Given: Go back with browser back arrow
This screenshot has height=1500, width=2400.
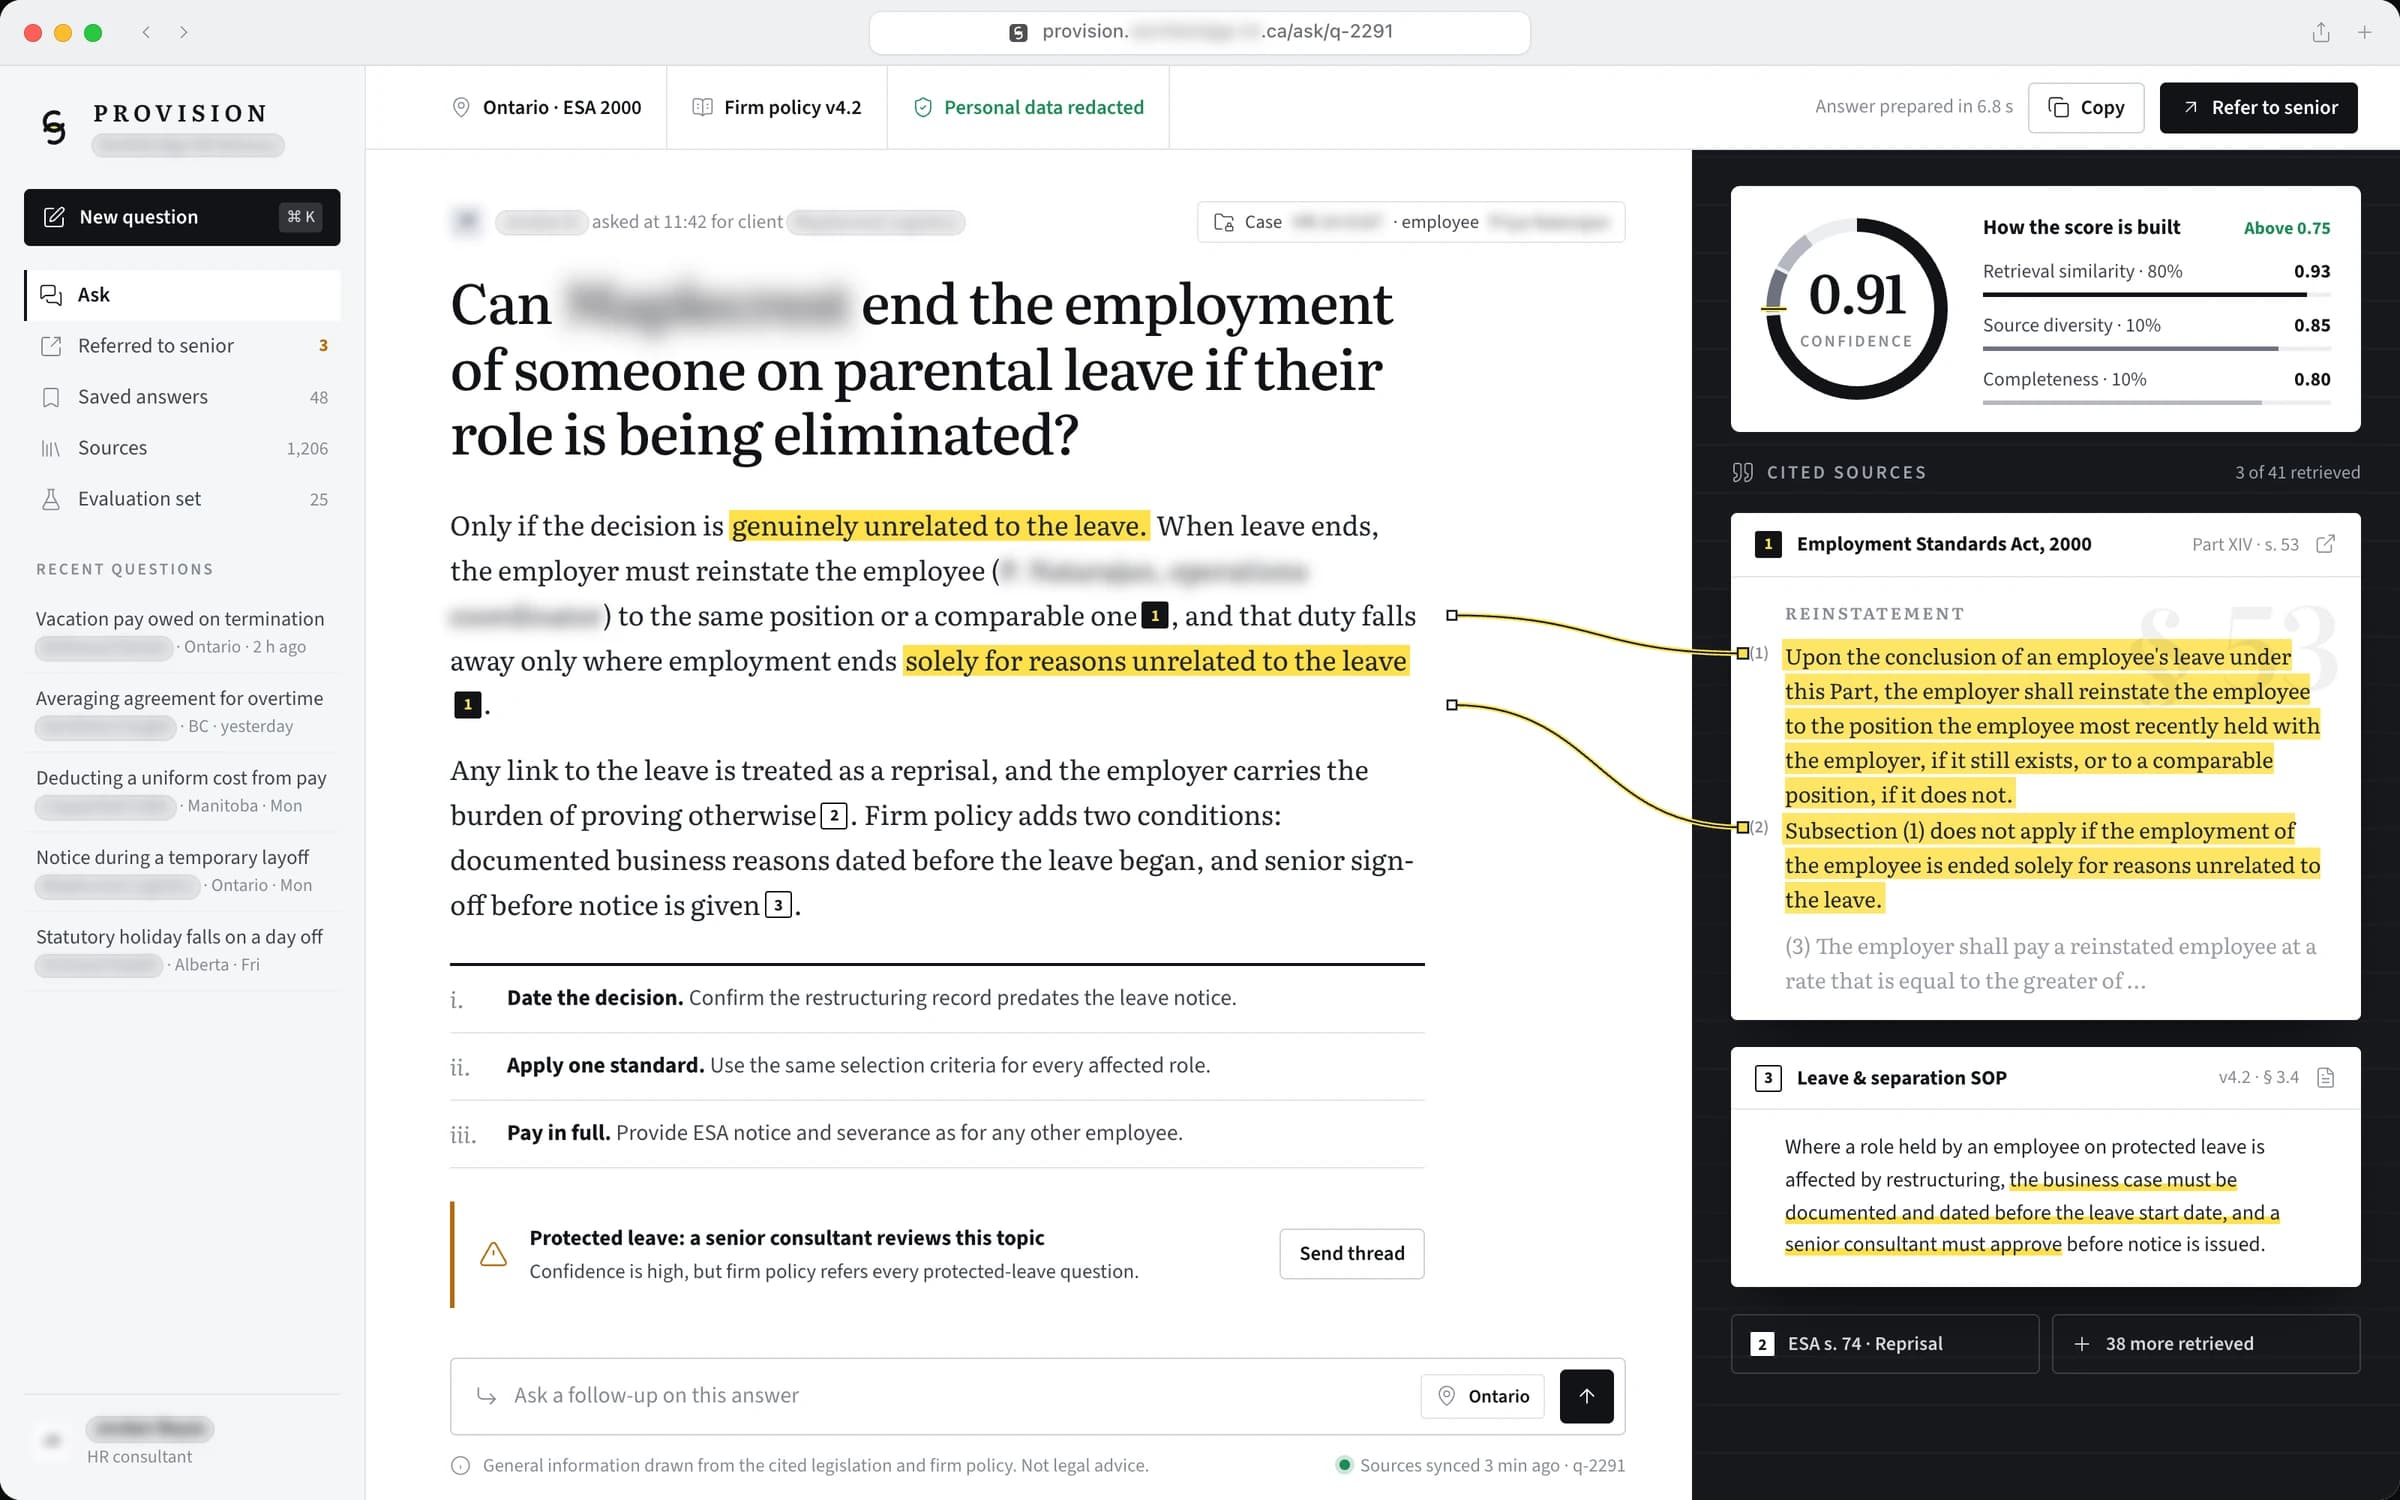Looking at the screenshot, I should pos(147,32).
